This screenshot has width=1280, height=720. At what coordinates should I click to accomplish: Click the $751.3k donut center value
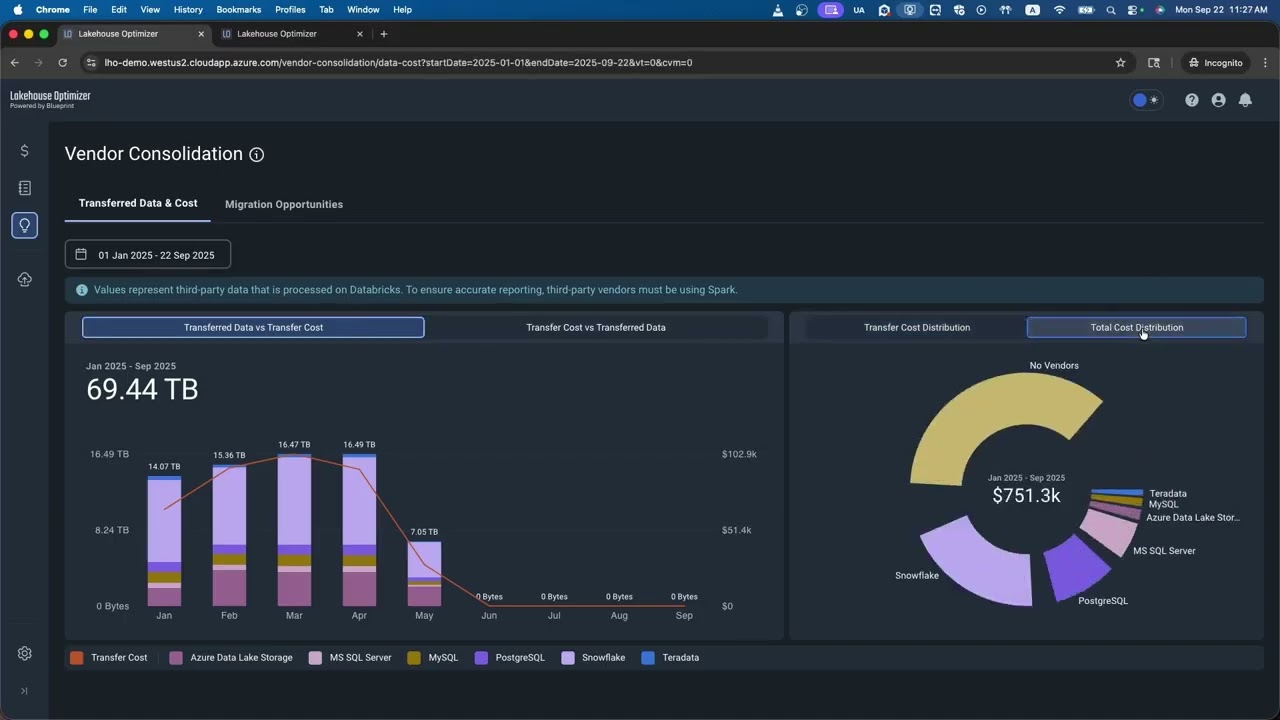[1026, 495]
